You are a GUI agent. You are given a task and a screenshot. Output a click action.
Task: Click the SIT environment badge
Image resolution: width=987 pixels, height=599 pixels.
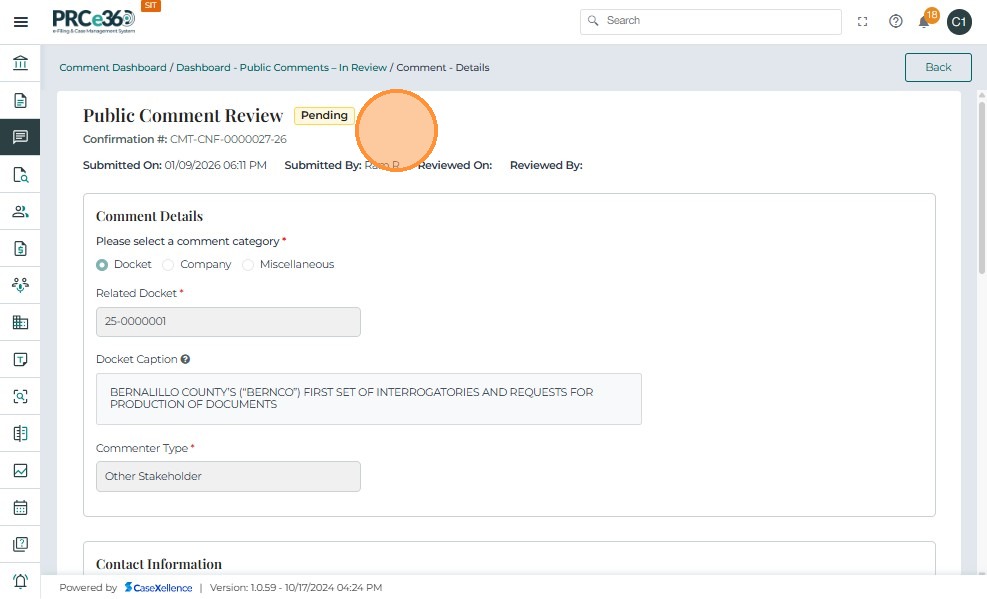coord(150,6)
